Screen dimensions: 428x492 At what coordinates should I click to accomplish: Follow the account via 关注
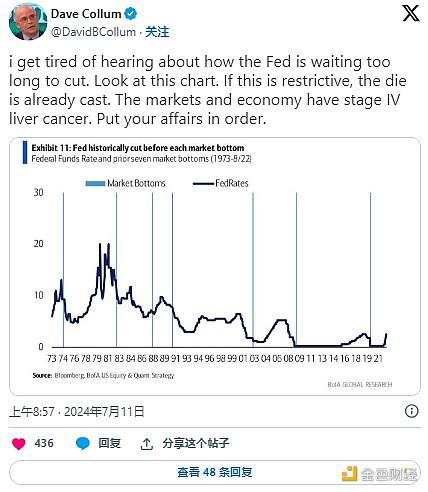pyautogui.click(x=157, y=32)
